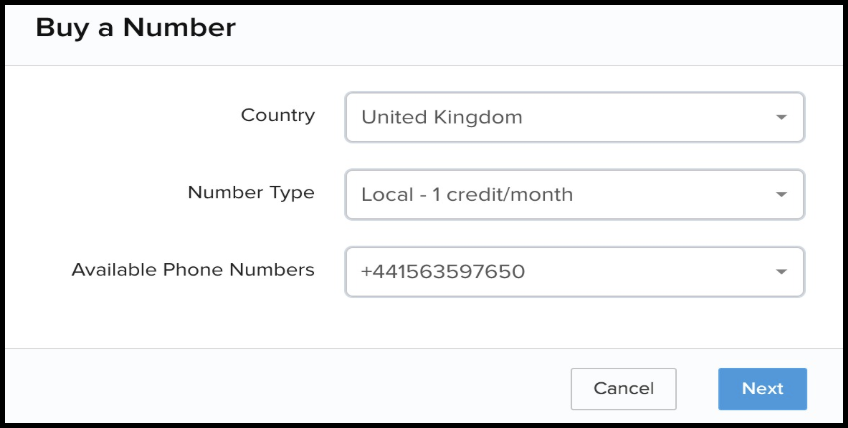Click the Number Type field label
Viewport: 848px width, 428px height.
click(x=251, y=192)
